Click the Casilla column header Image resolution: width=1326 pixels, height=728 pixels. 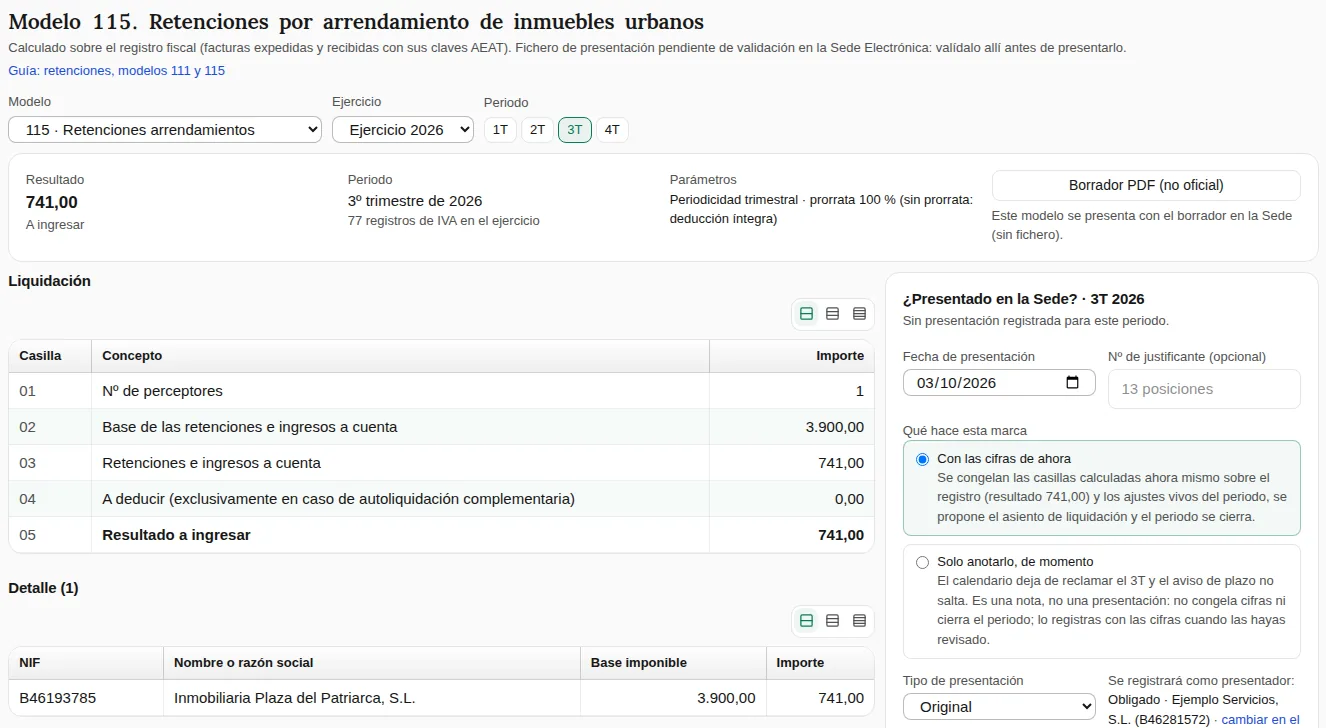coord(50,356)
